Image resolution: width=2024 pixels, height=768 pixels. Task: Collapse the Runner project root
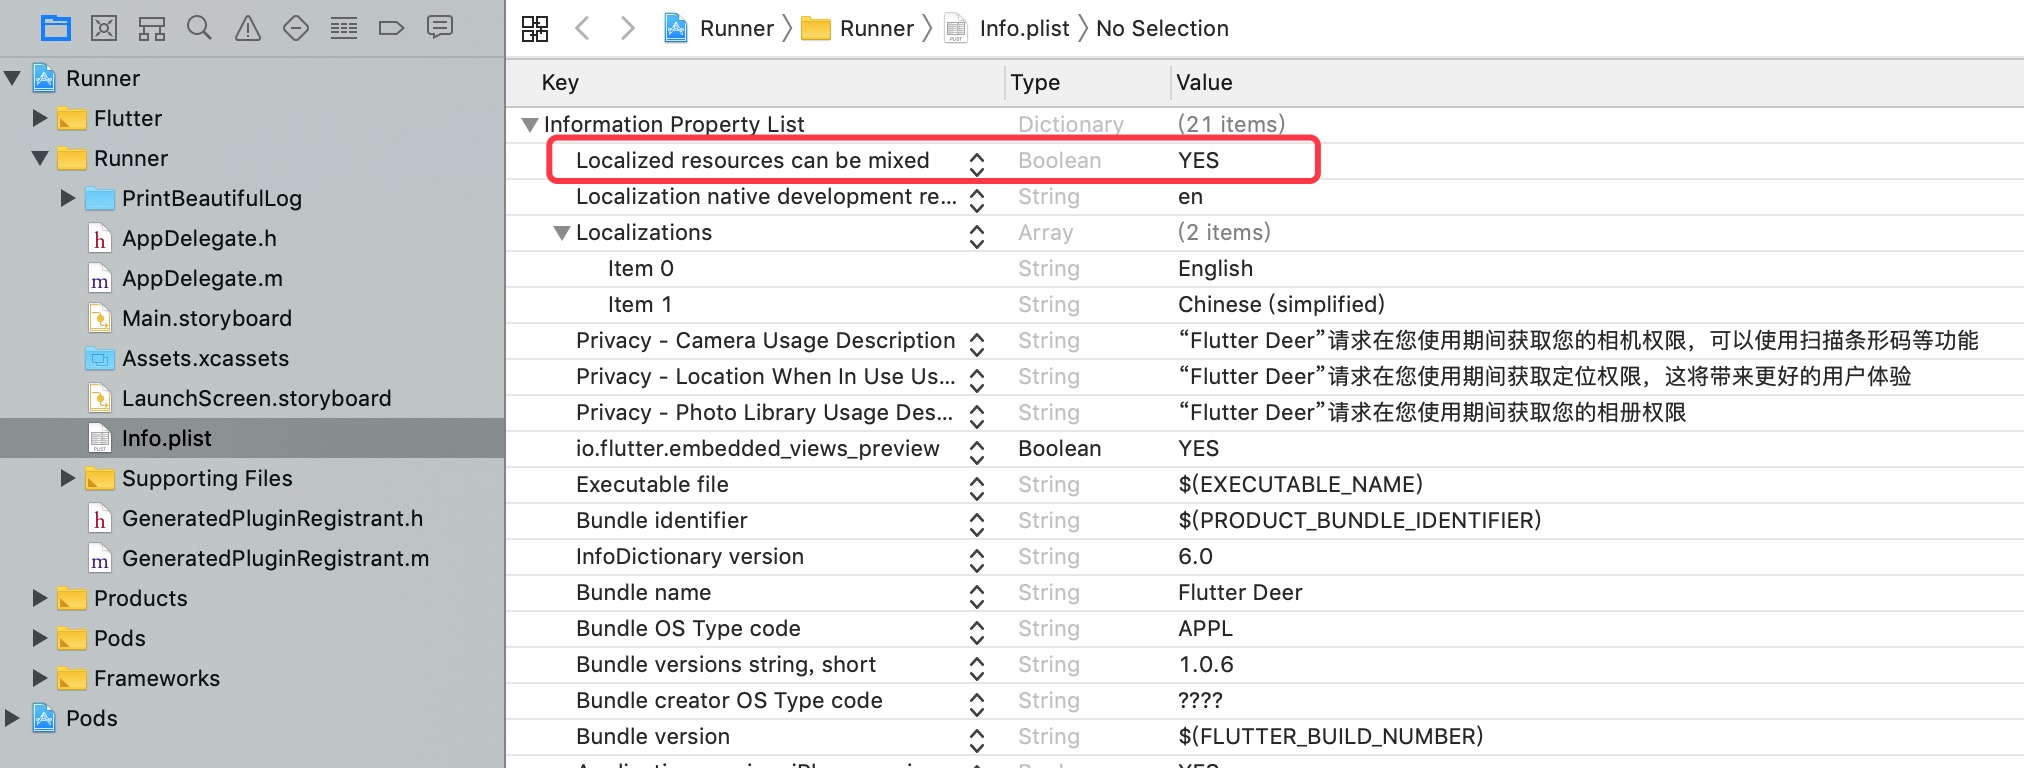(12, 78)
